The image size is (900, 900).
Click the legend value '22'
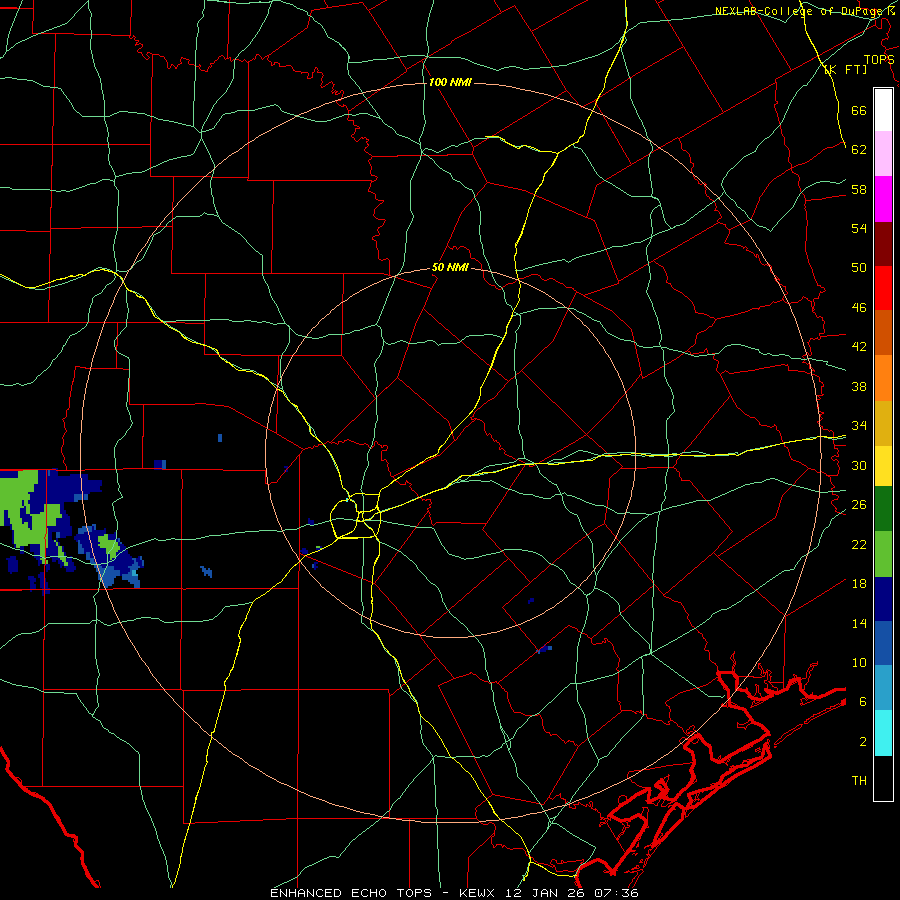tap(859, 545)
